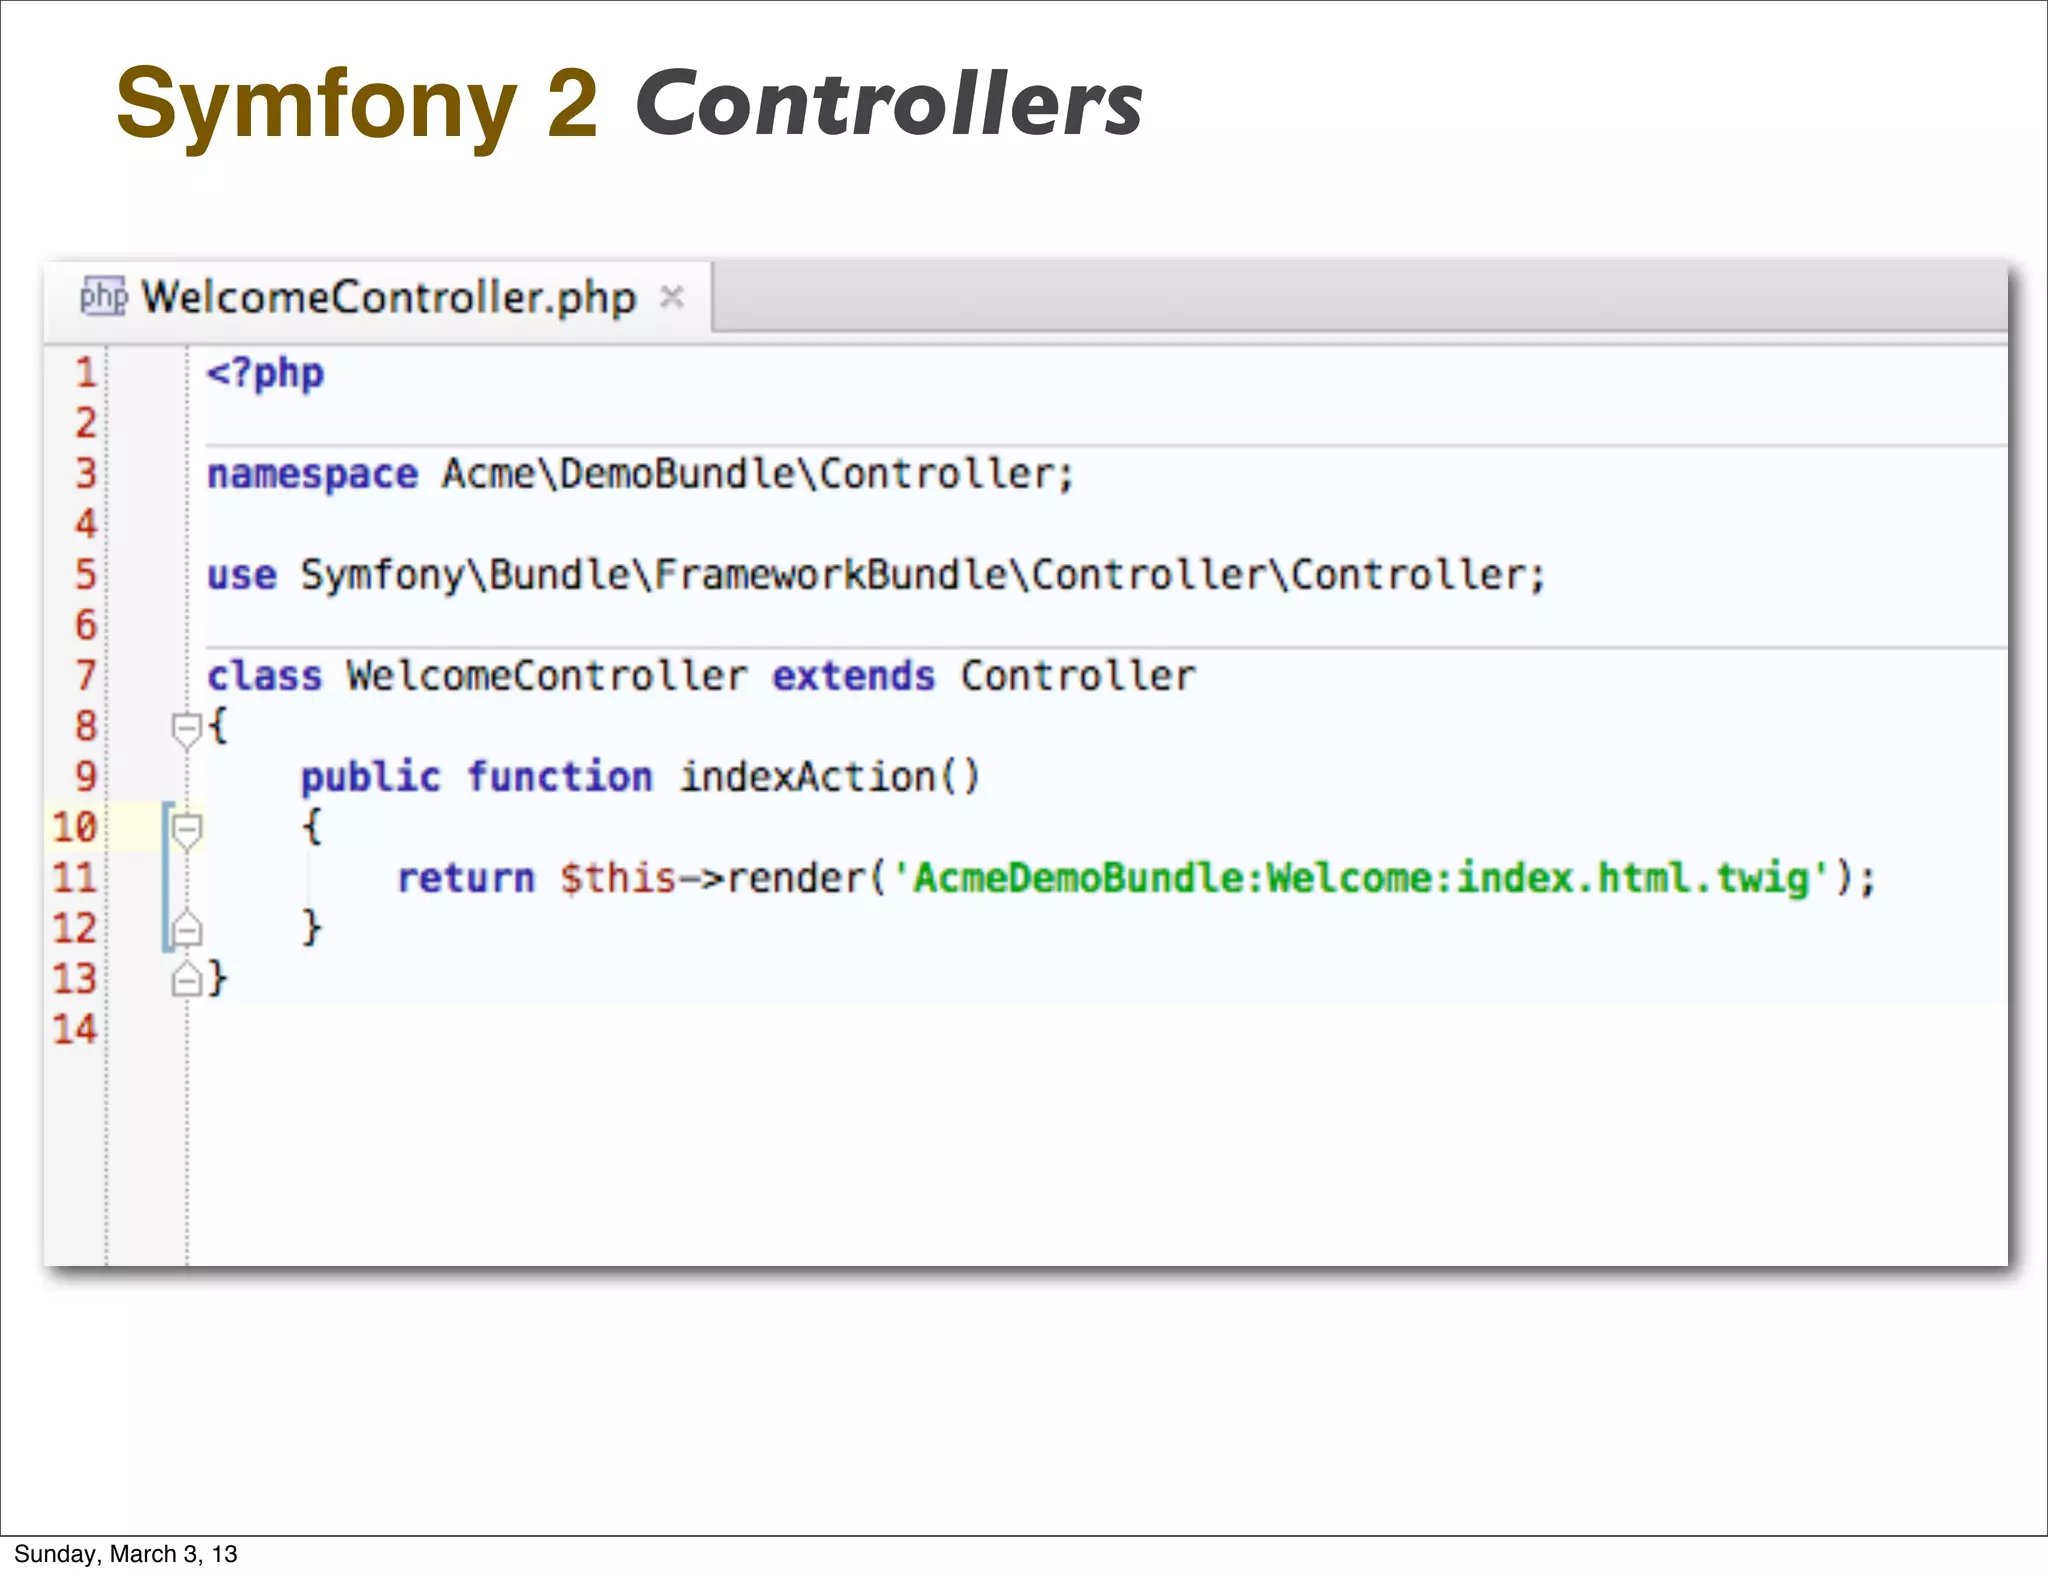Select the WelcomeController.php editor tab
The width and height of the screenshot is (2048, 1576).
tap(378, 297)
